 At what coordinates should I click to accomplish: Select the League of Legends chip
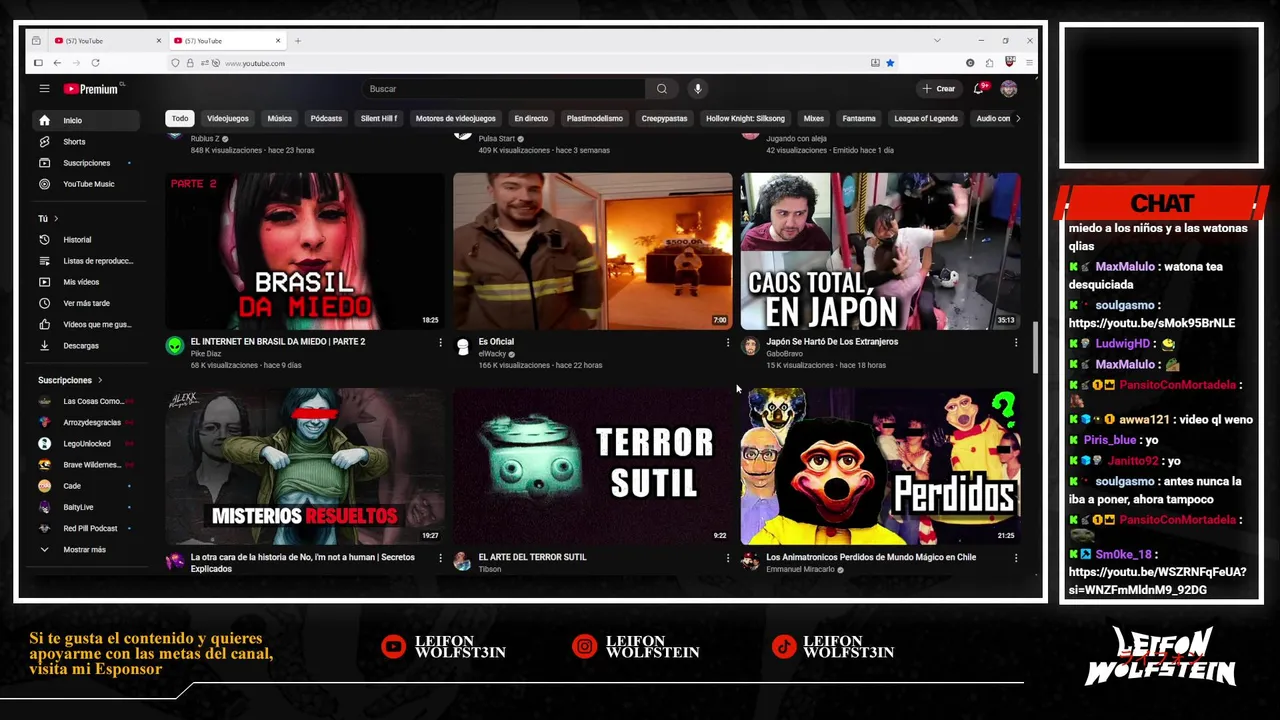[926, 118]
